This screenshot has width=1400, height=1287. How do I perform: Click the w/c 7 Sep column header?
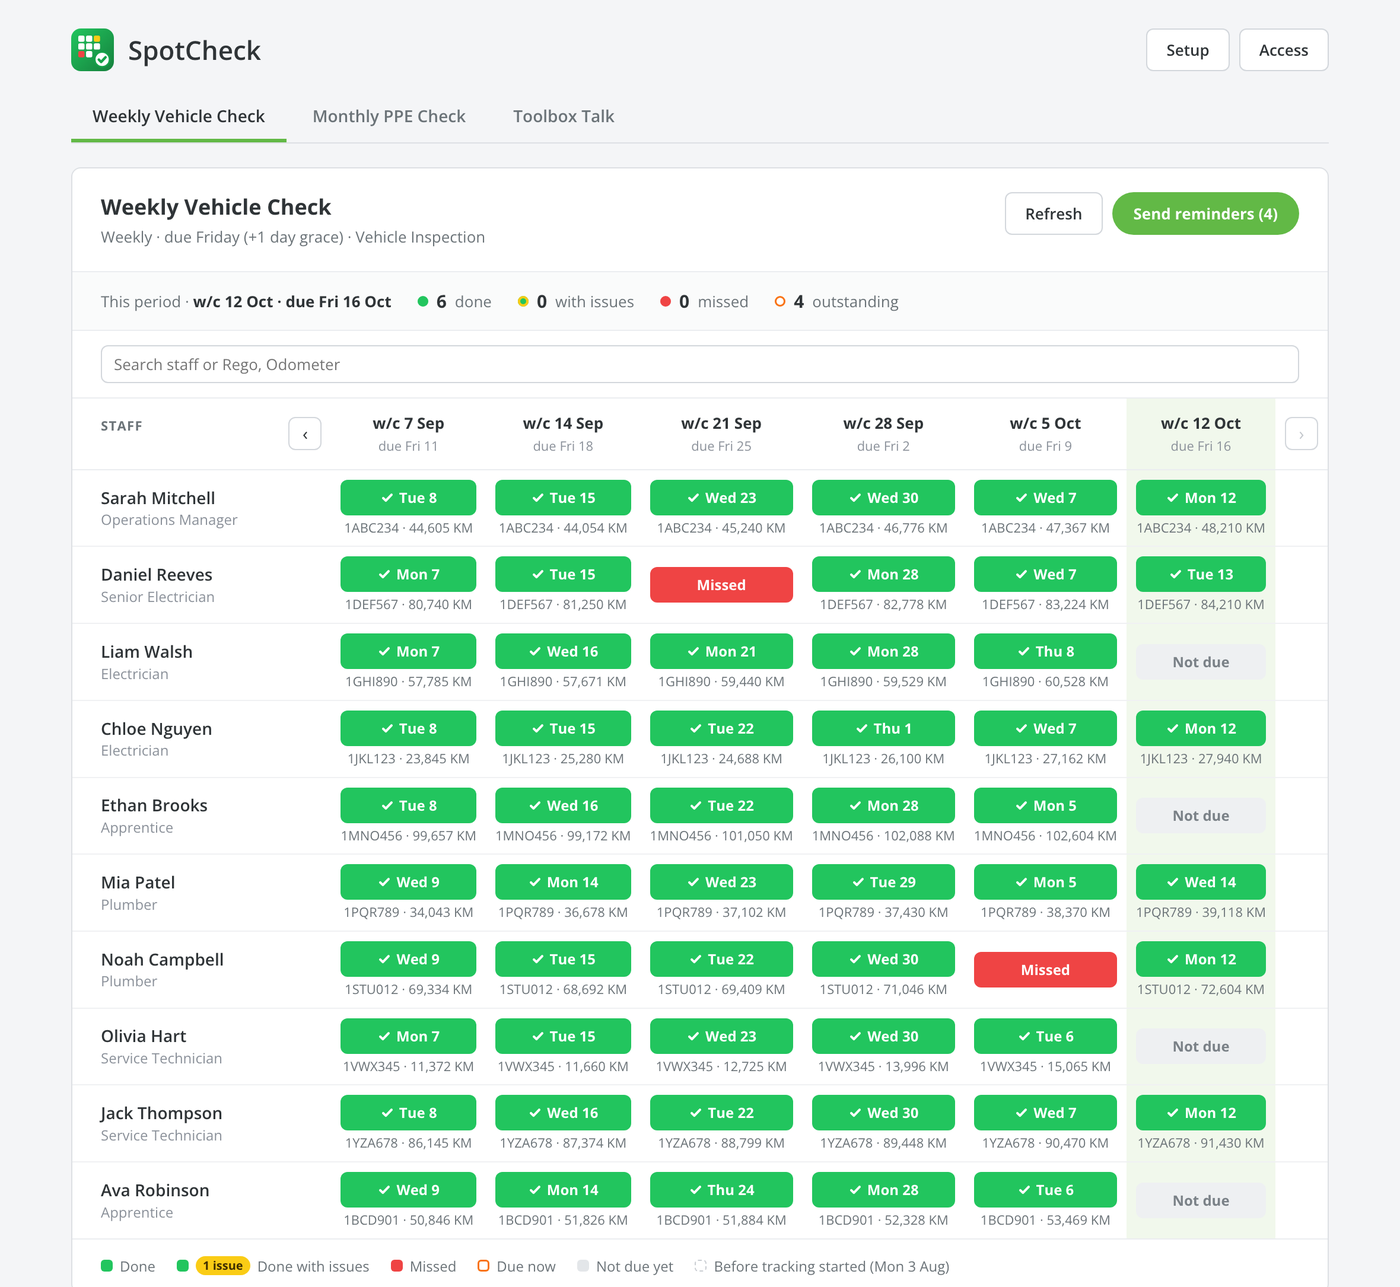(x=408, y=434)
